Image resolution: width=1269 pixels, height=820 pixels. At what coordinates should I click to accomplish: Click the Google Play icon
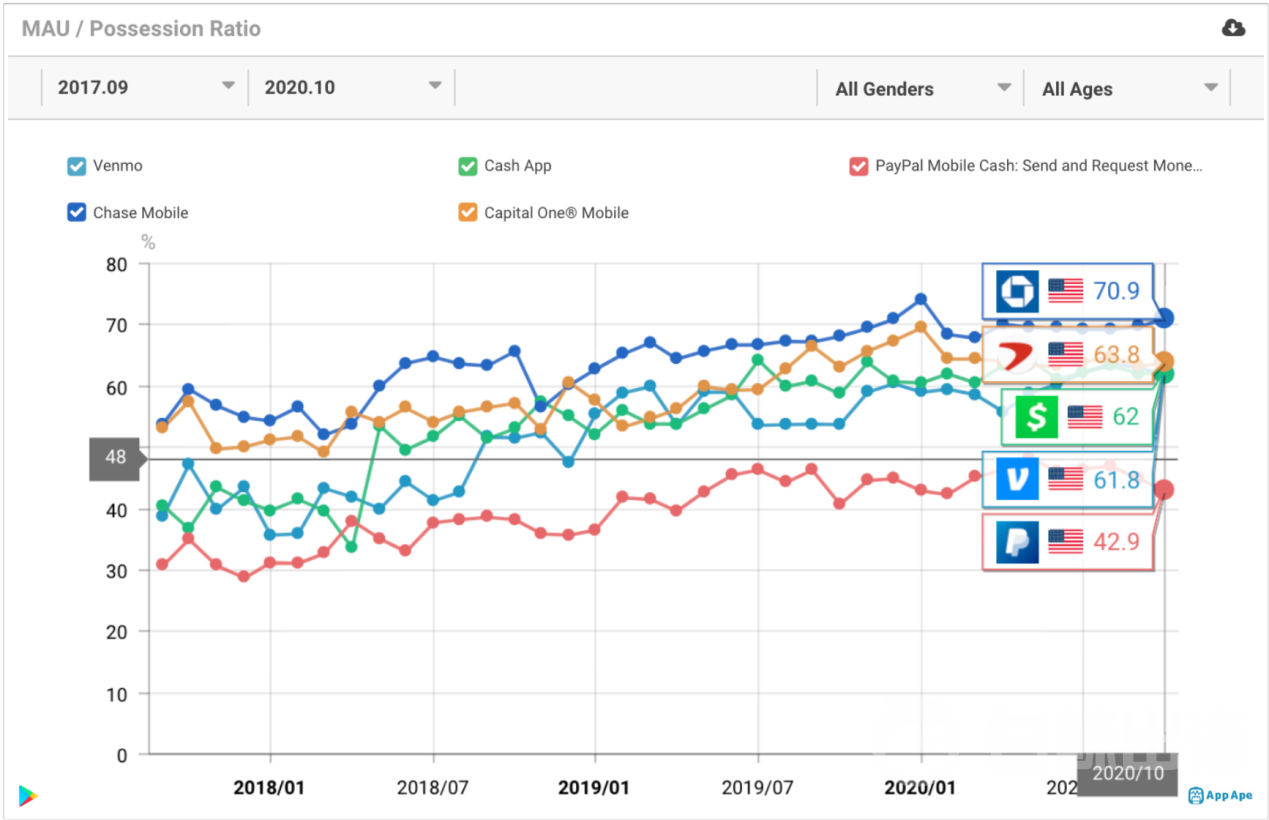28,796
